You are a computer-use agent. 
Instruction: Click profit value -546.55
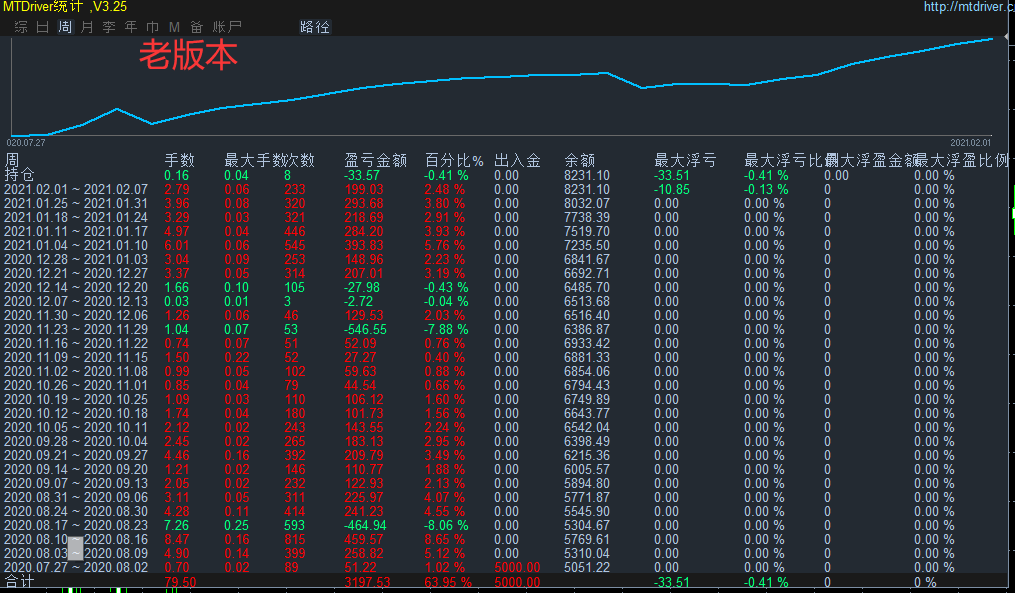click(366, 330)
